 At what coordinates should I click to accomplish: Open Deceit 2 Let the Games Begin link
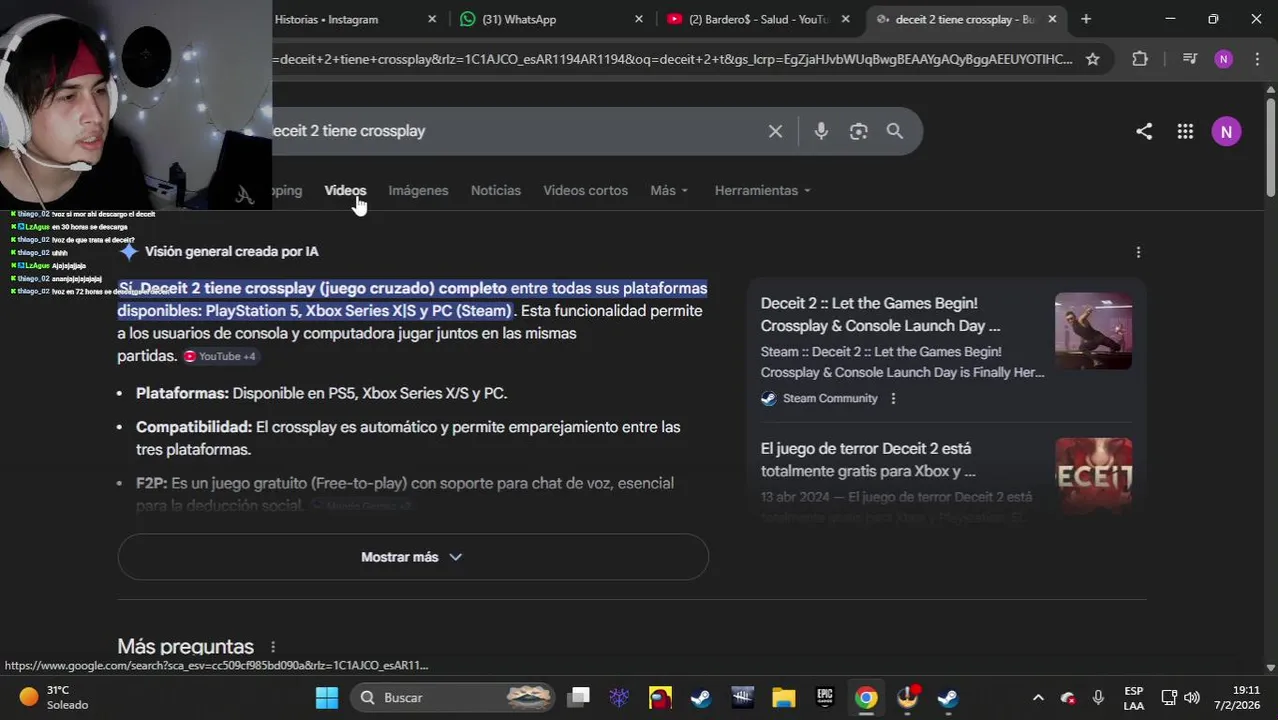tap(880, 314)
